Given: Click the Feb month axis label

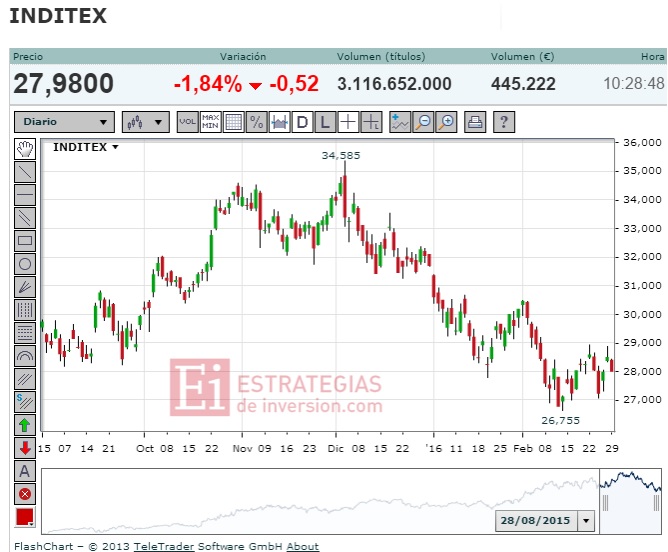Looking at the screenshot, I should pyautogui.click(x=523, y=448).
